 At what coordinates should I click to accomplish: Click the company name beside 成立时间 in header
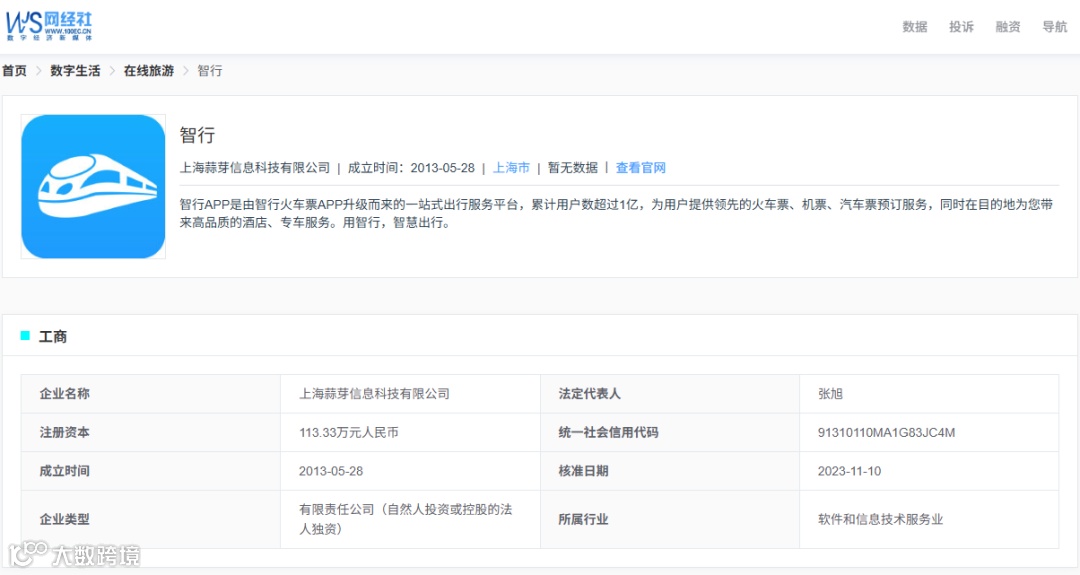point(255,168)
